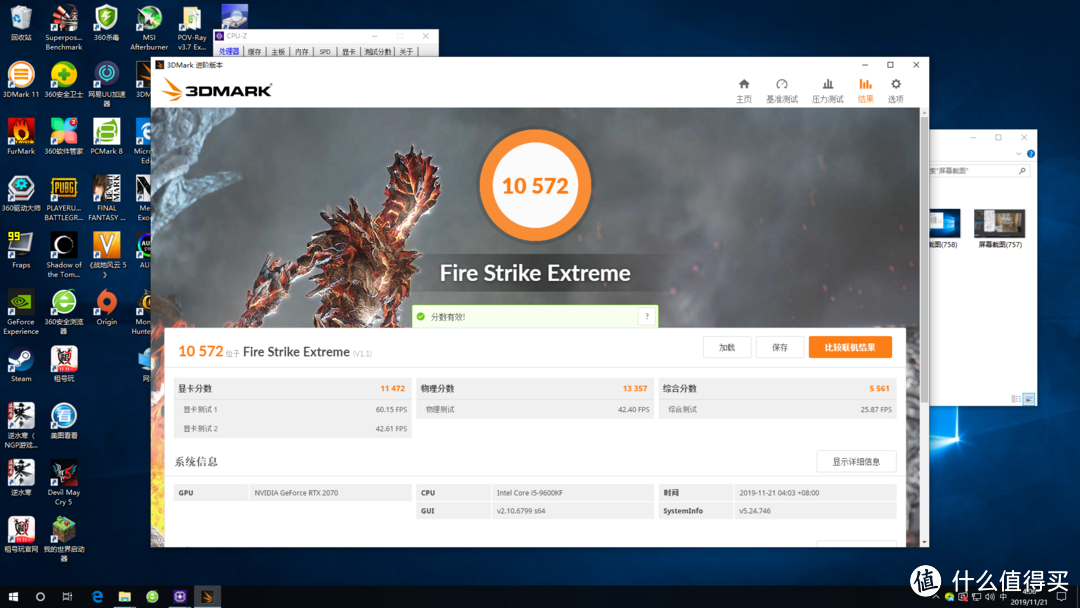Launch Microsoft Edge from the taskbar
Screen dimensions: 1080x608
point(97,597)
